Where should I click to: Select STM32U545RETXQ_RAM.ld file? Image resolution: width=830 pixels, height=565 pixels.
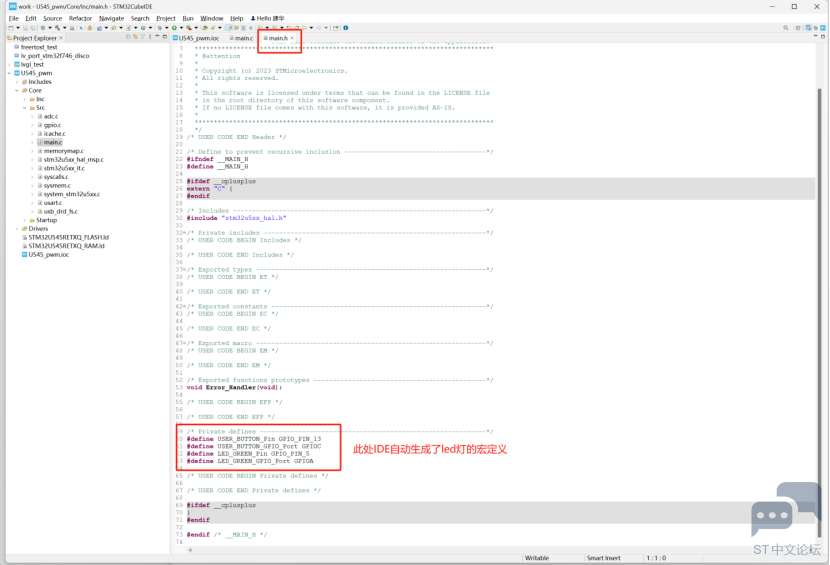tap(66, 246)
